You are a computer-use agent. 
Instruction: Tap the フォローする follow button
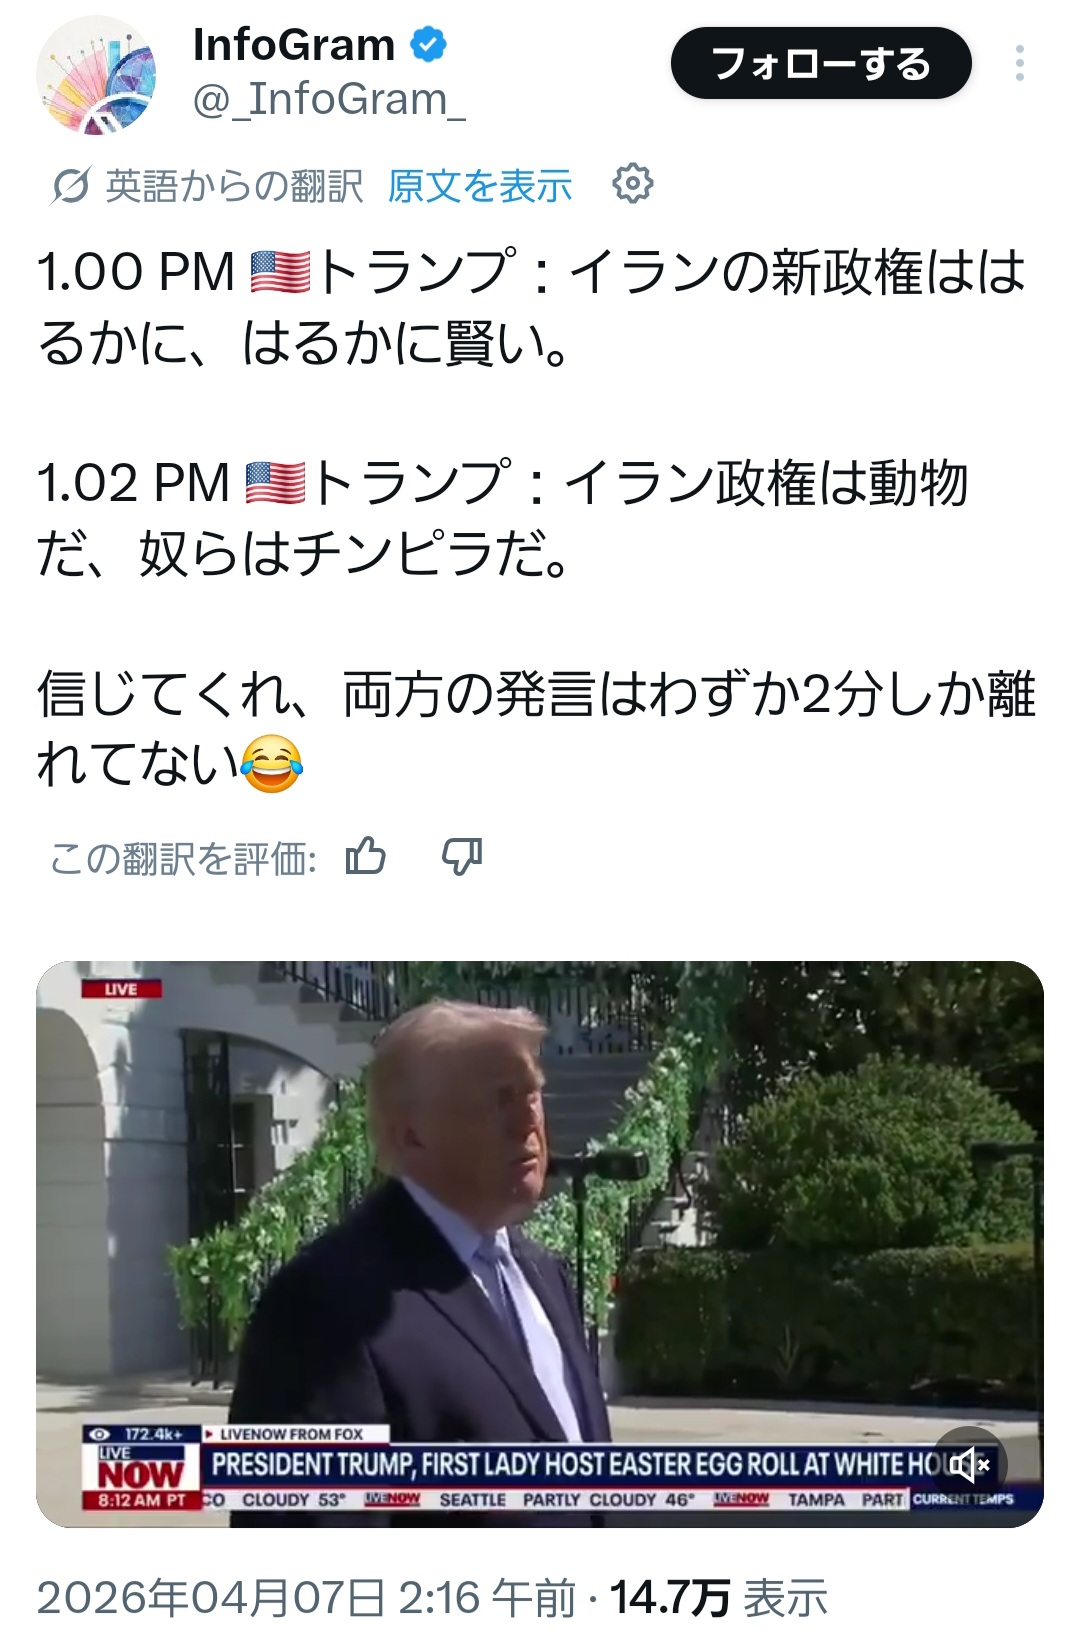821,64
